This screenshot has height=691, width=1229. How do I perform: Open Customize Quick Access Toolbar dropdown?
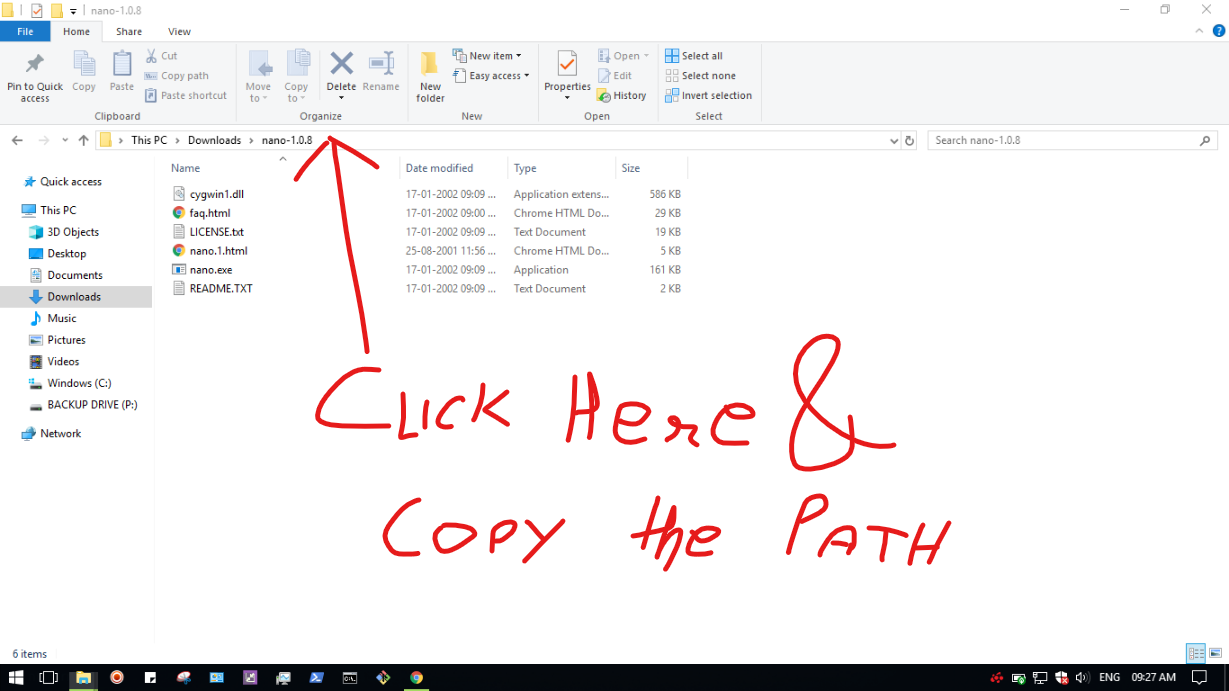point(73,11)
